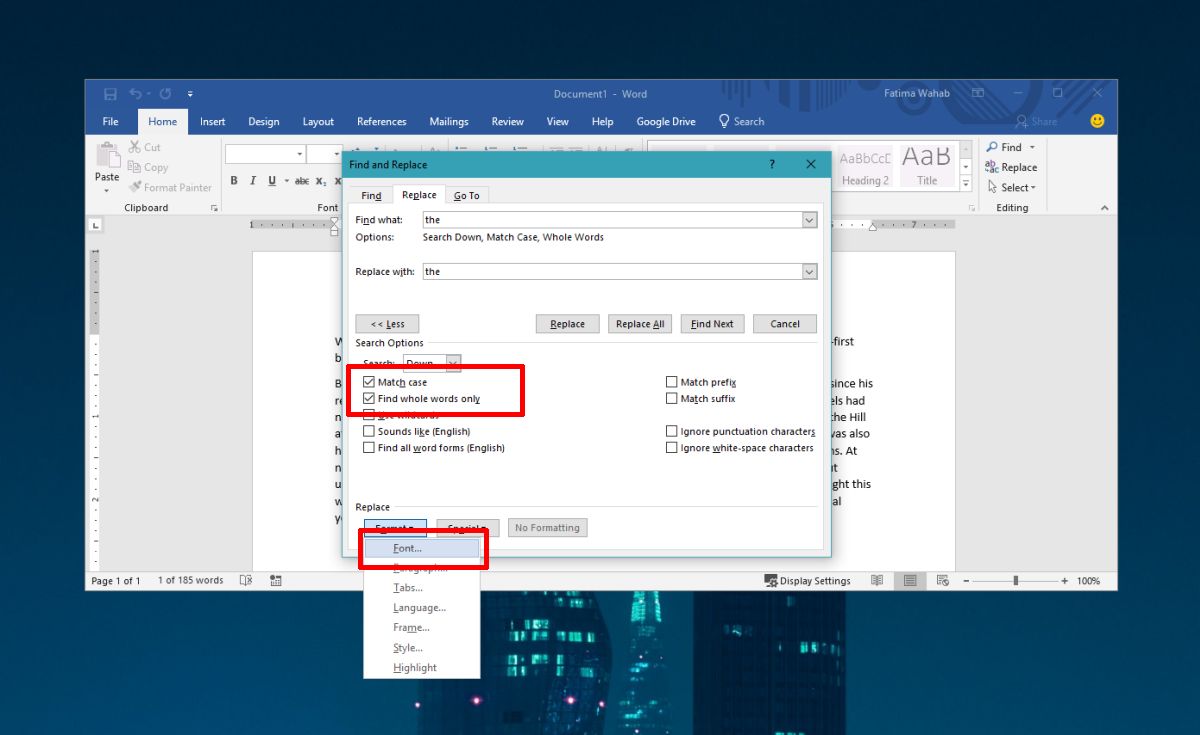Choose Highlight from the Format menu
The width and height of the screenshot is (1200, 735).
(x=422, y=668)
